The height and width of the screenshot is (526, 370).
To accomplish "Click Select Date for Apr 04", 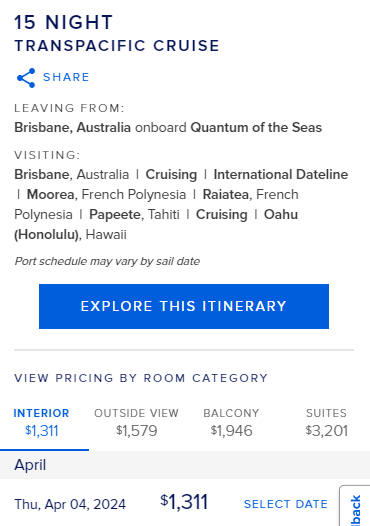I will (x=285, y=504).
